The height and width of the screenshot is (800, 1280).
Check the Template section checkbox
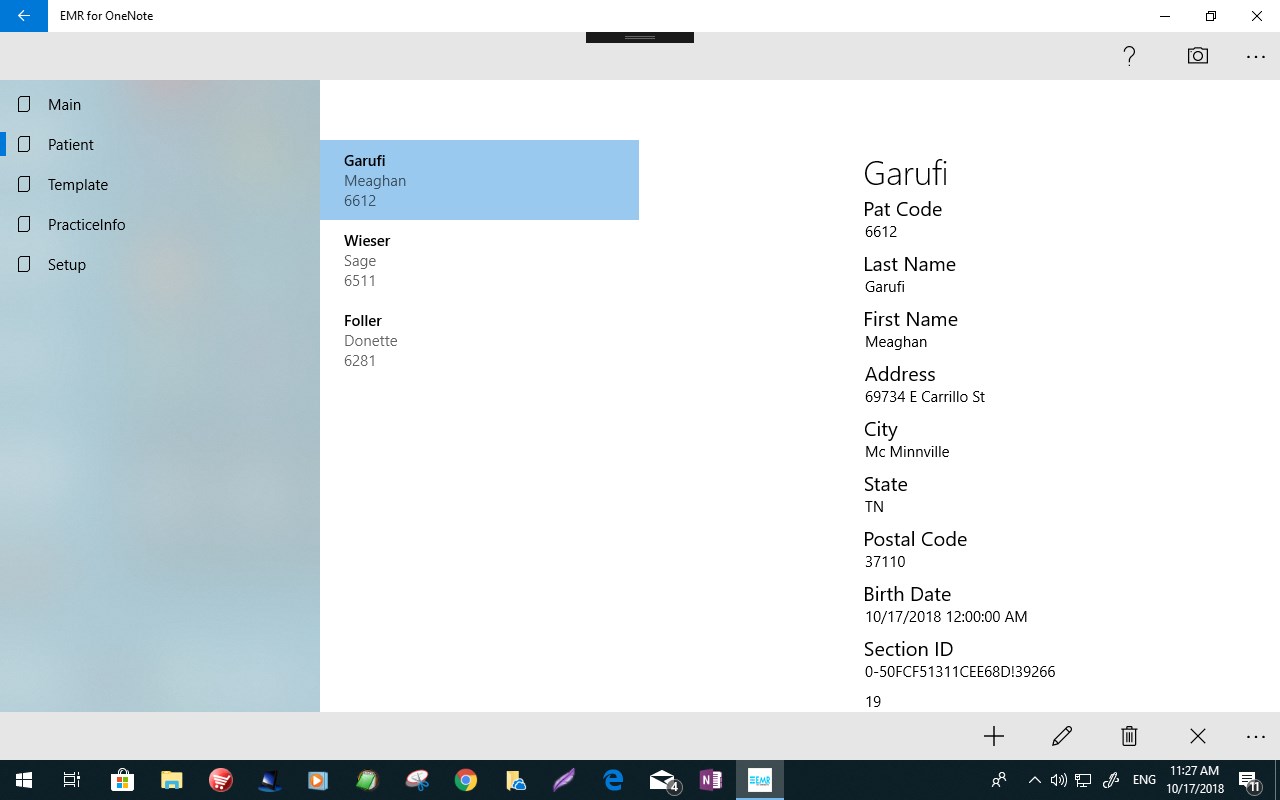[x=23, y=184]
